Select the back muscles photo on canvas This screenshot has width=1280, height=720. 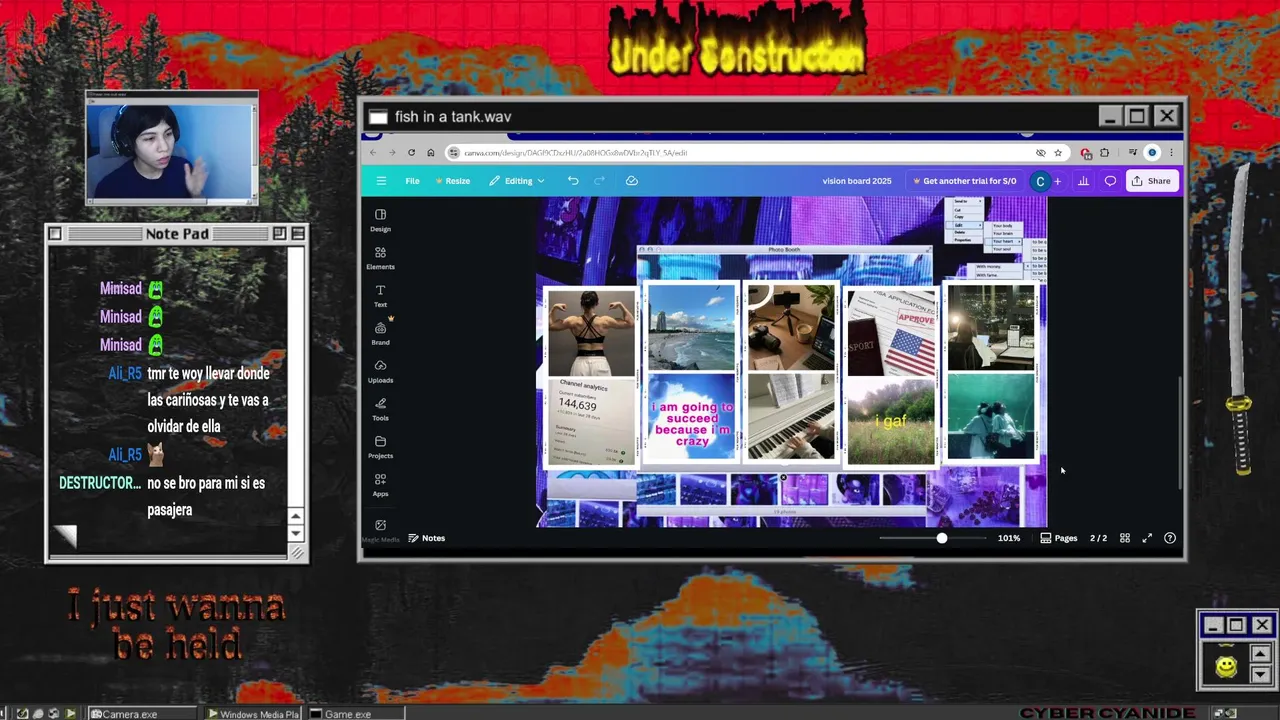tap(590, 333)
